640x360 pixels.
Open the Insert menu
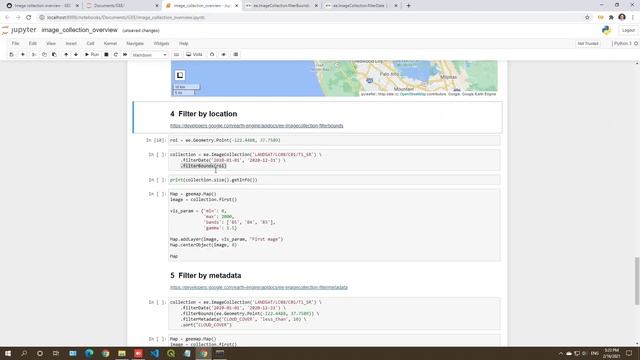pyautogui.click(x=71, y=43)
